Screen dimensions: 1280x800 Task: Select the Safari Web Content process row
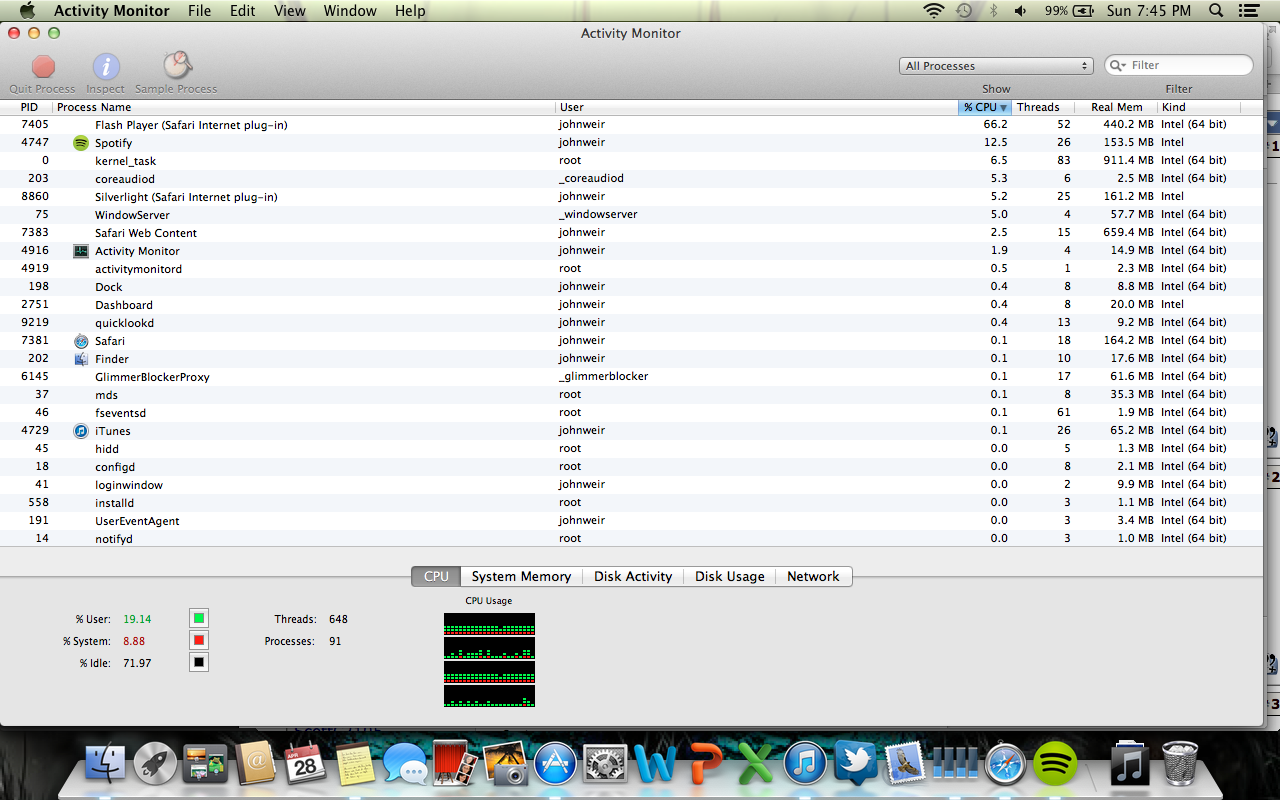632,233
